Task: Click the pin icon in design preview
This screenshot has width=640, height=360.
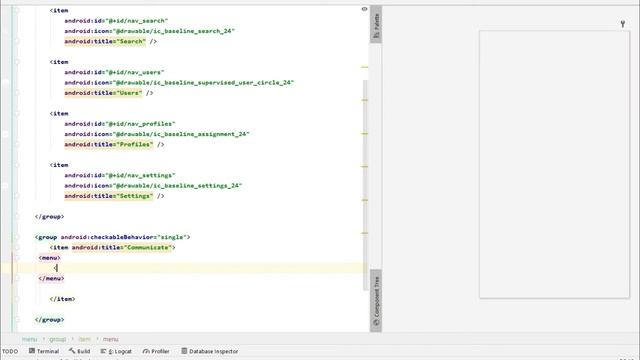Action: (x=623, y=24)
